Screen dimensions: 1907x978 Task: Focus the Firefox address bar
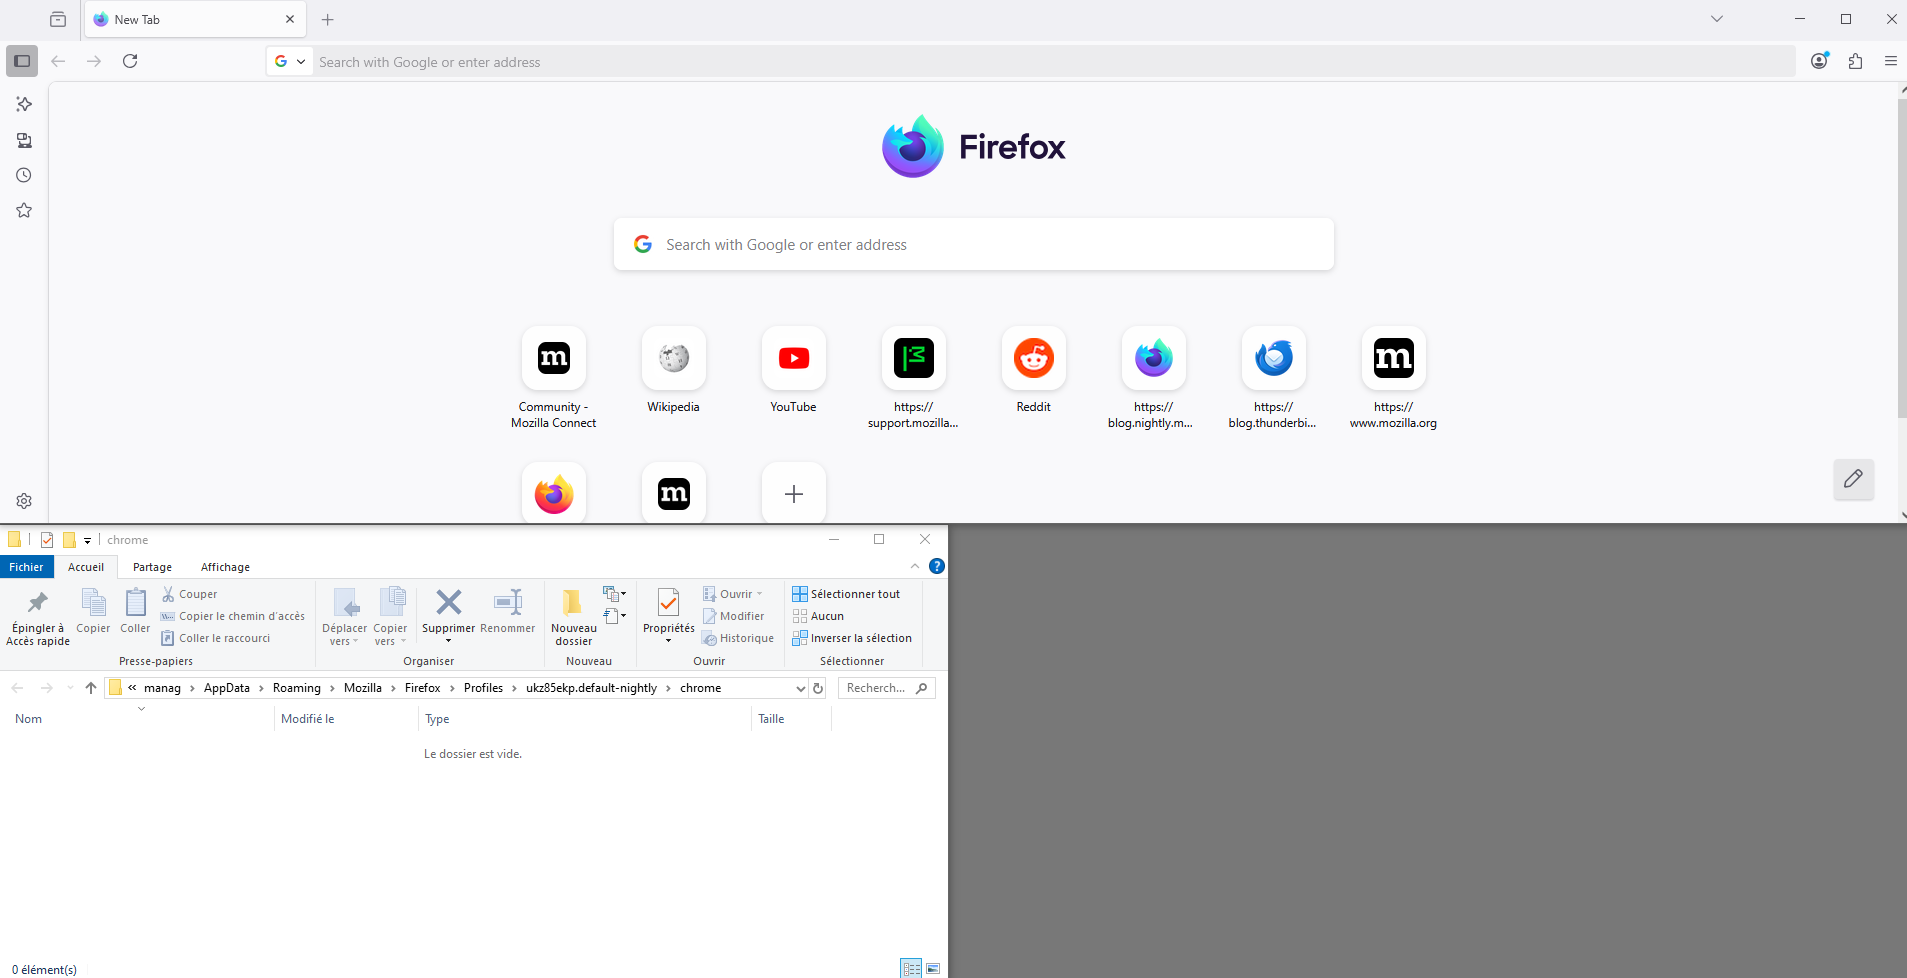pyautogui.click(x=1054, y=62)
